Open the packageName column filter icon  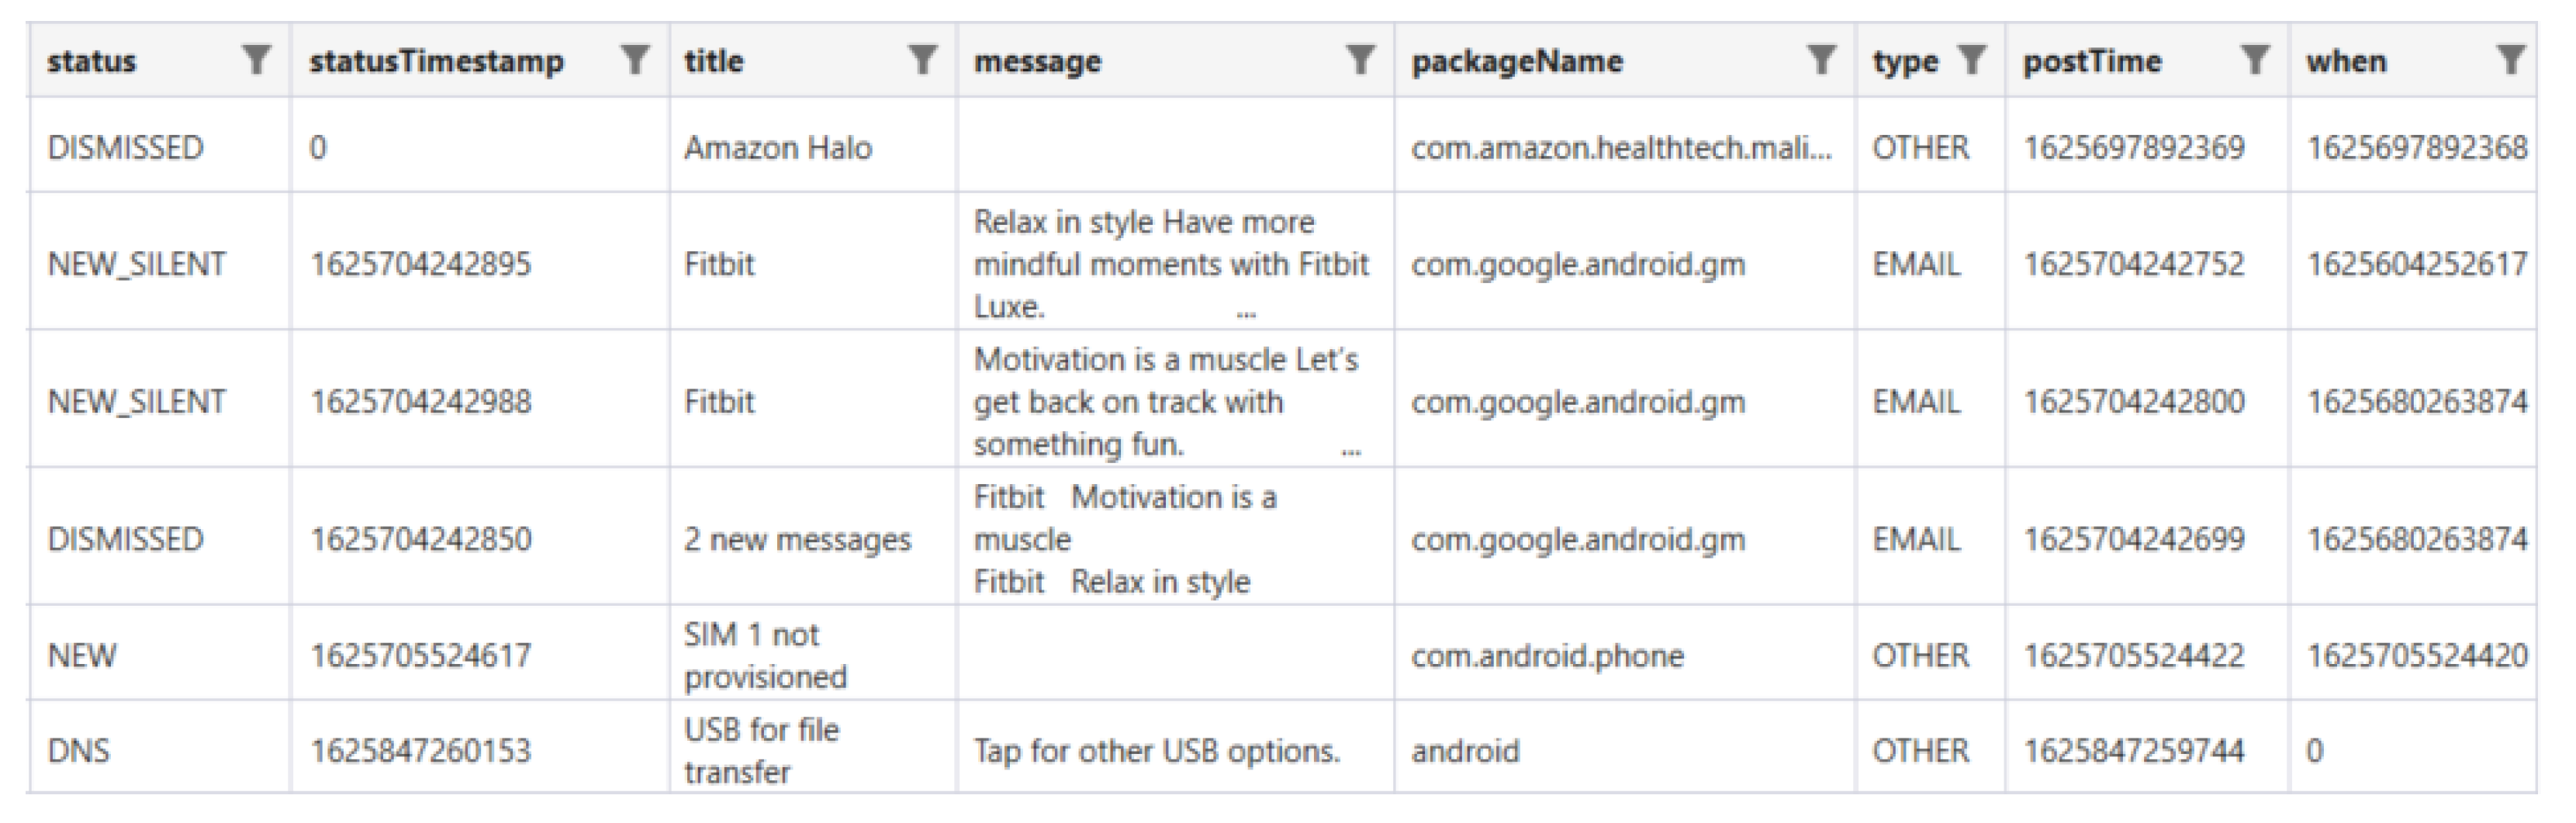1822,60
